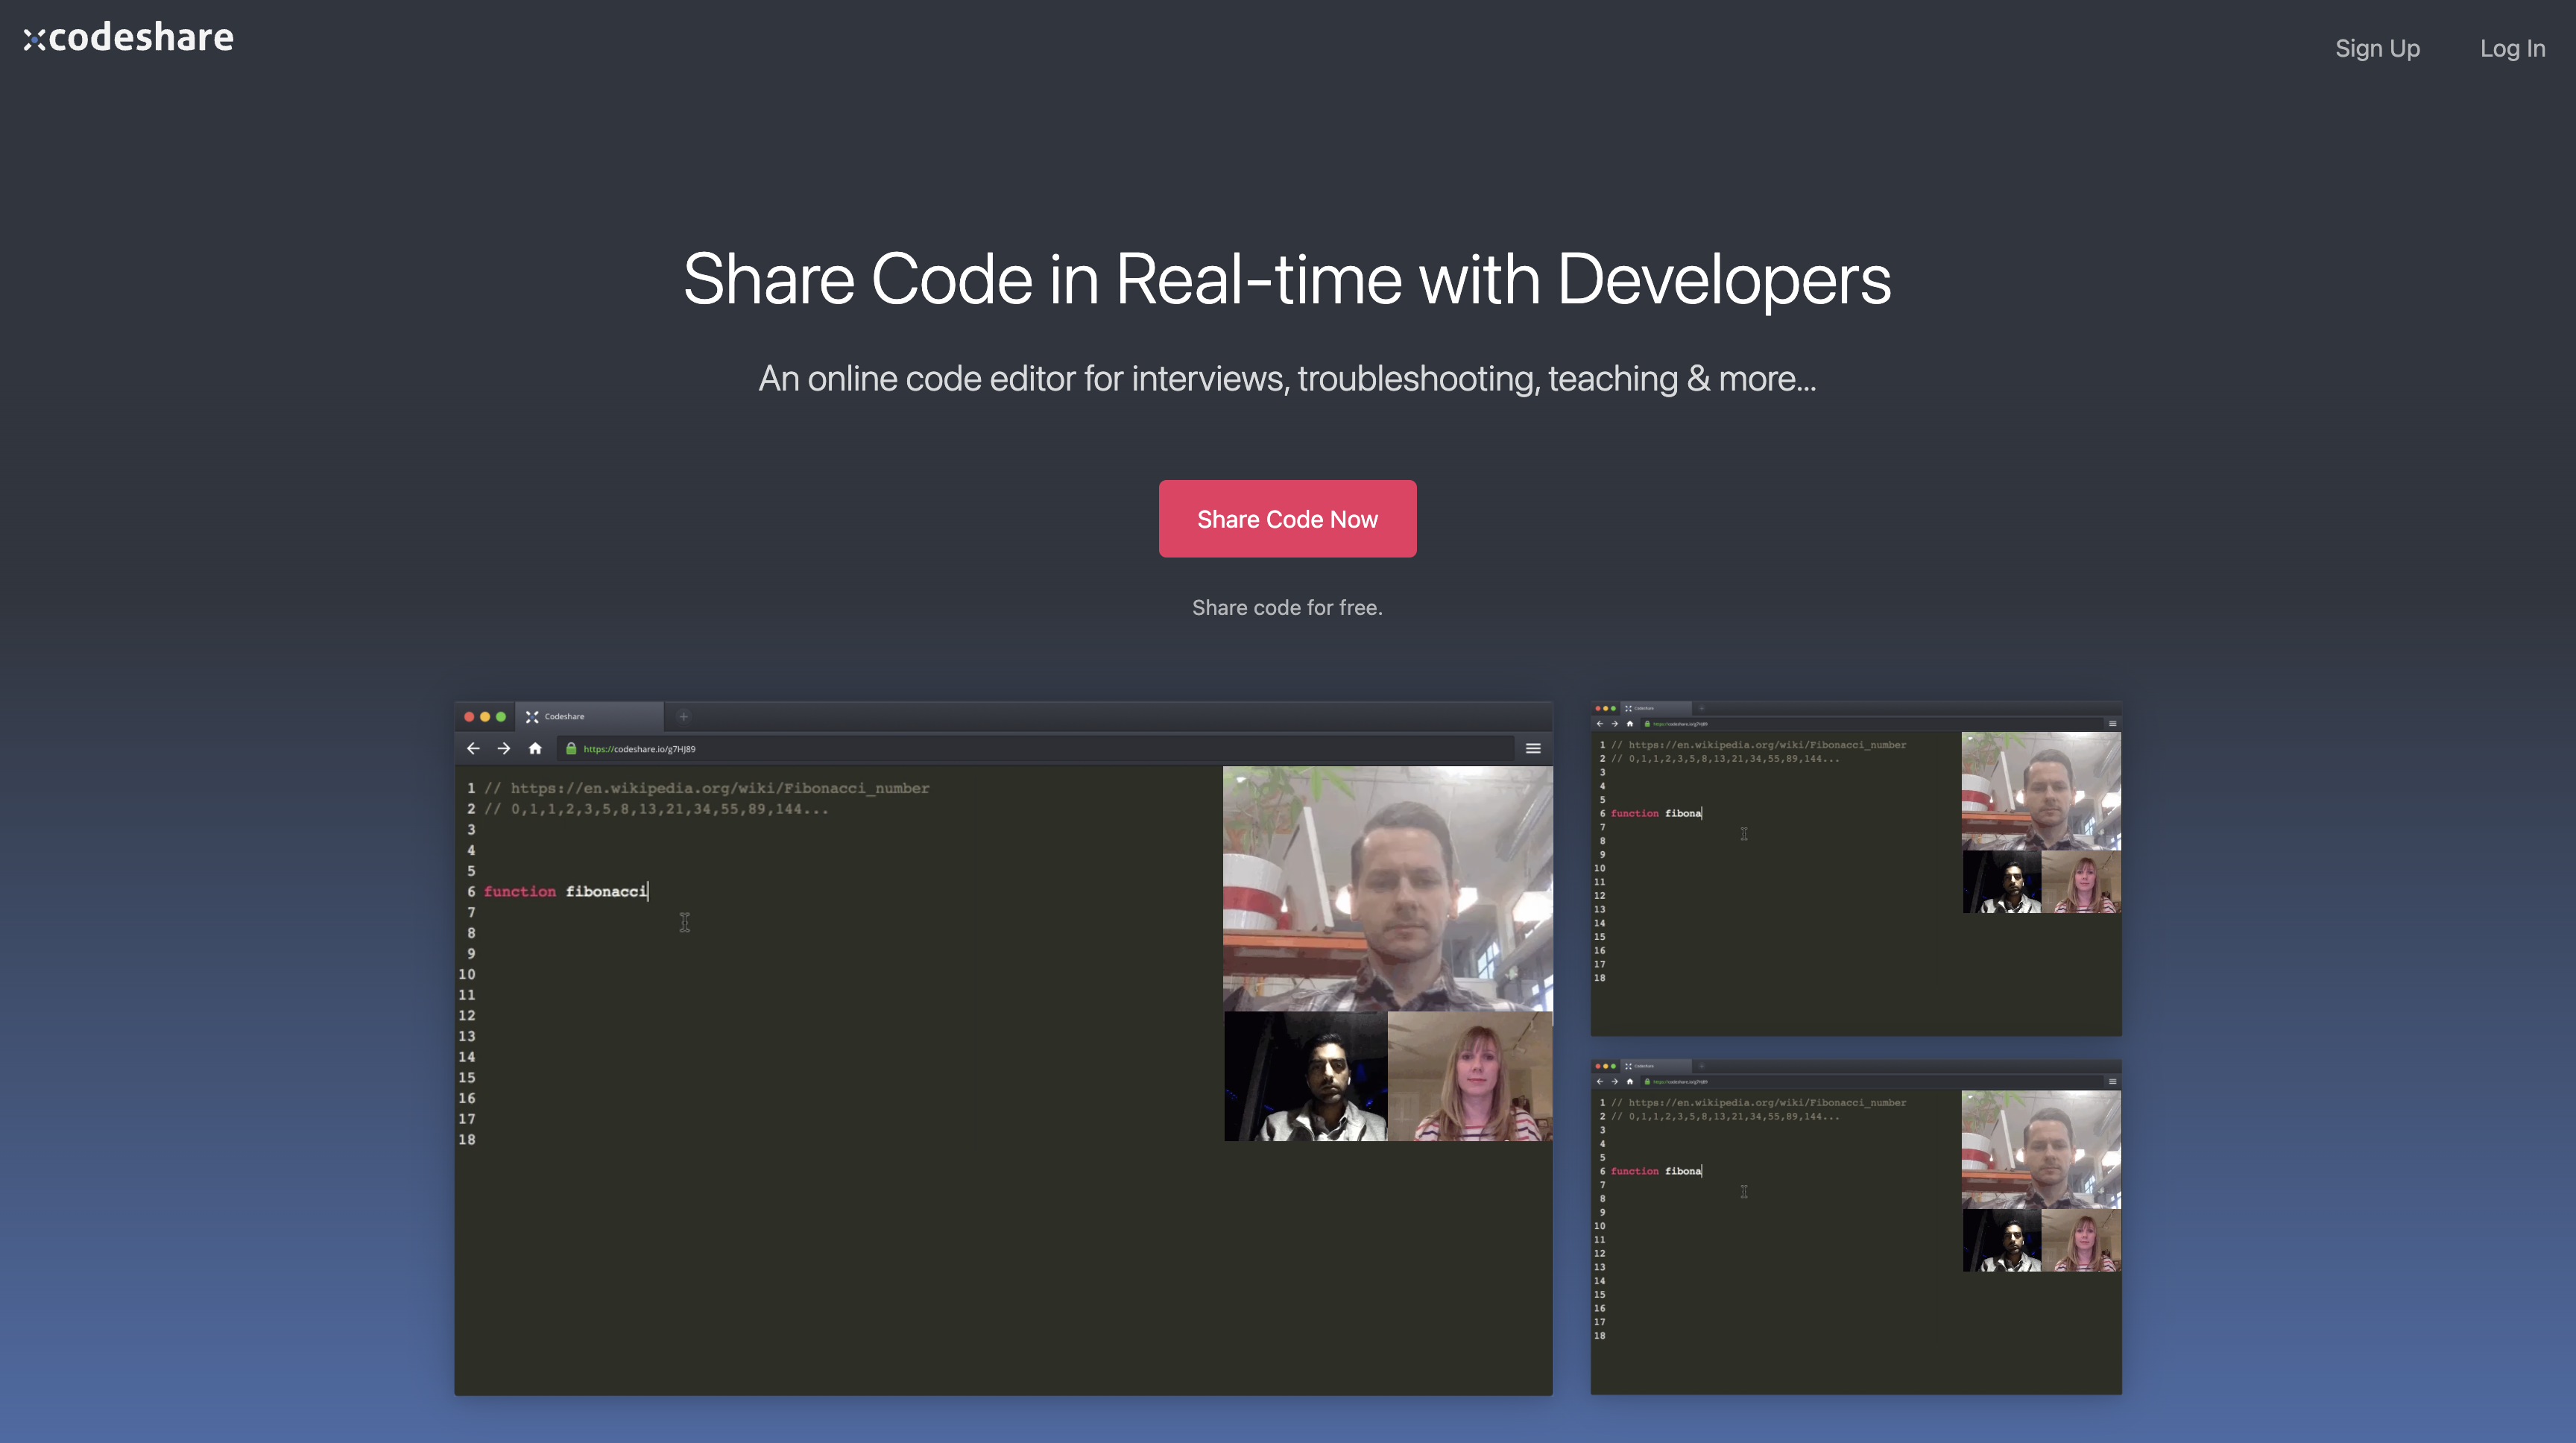Click the Codeshare tab favicon in large mockup

coord(532,716)
